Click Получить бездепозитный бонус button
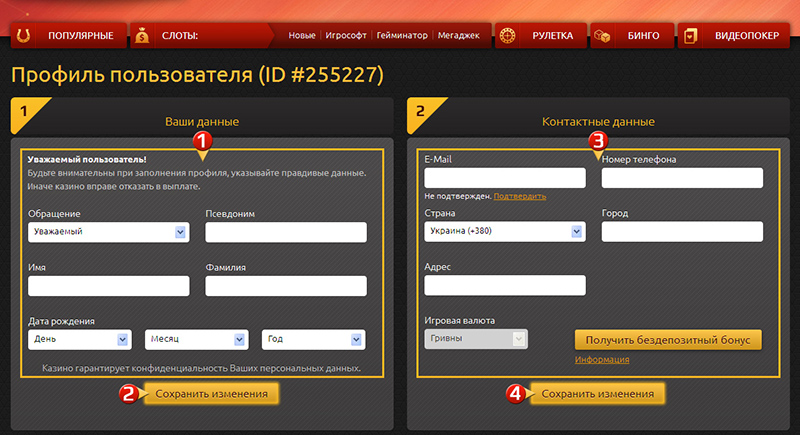Viewport: 800px width, 435px height. coord(668,340)
